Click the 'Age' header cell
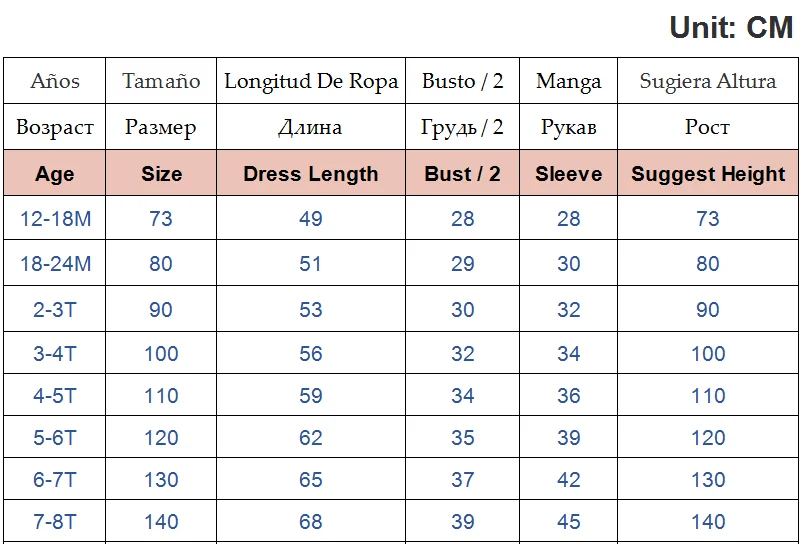Viewport: 802px width, 544px height. 55,174
